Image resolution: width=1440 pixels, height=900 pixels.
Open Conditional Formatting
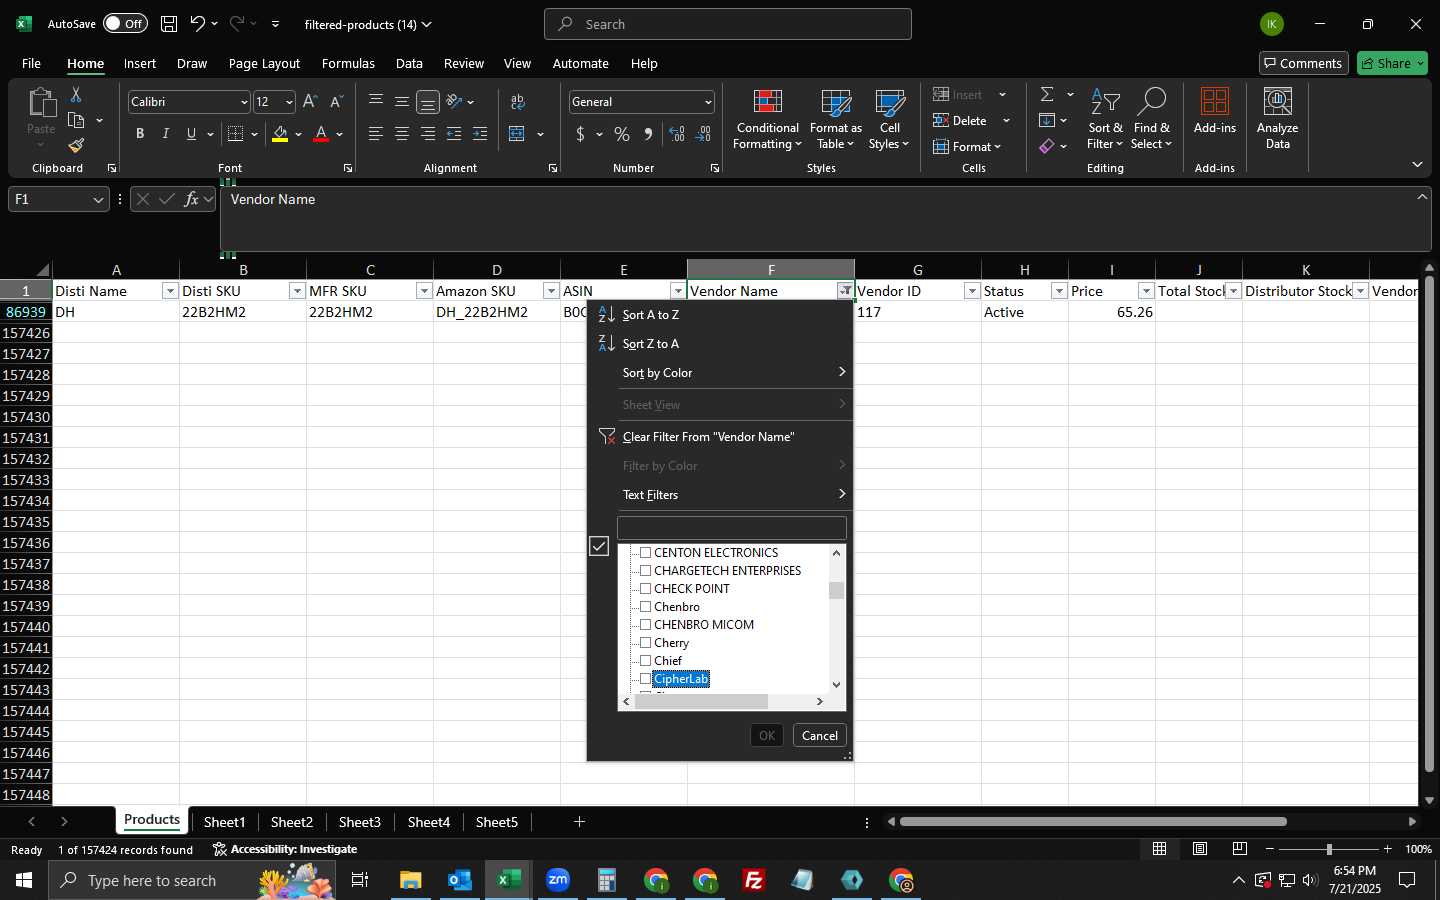click(x=767, y=120)
